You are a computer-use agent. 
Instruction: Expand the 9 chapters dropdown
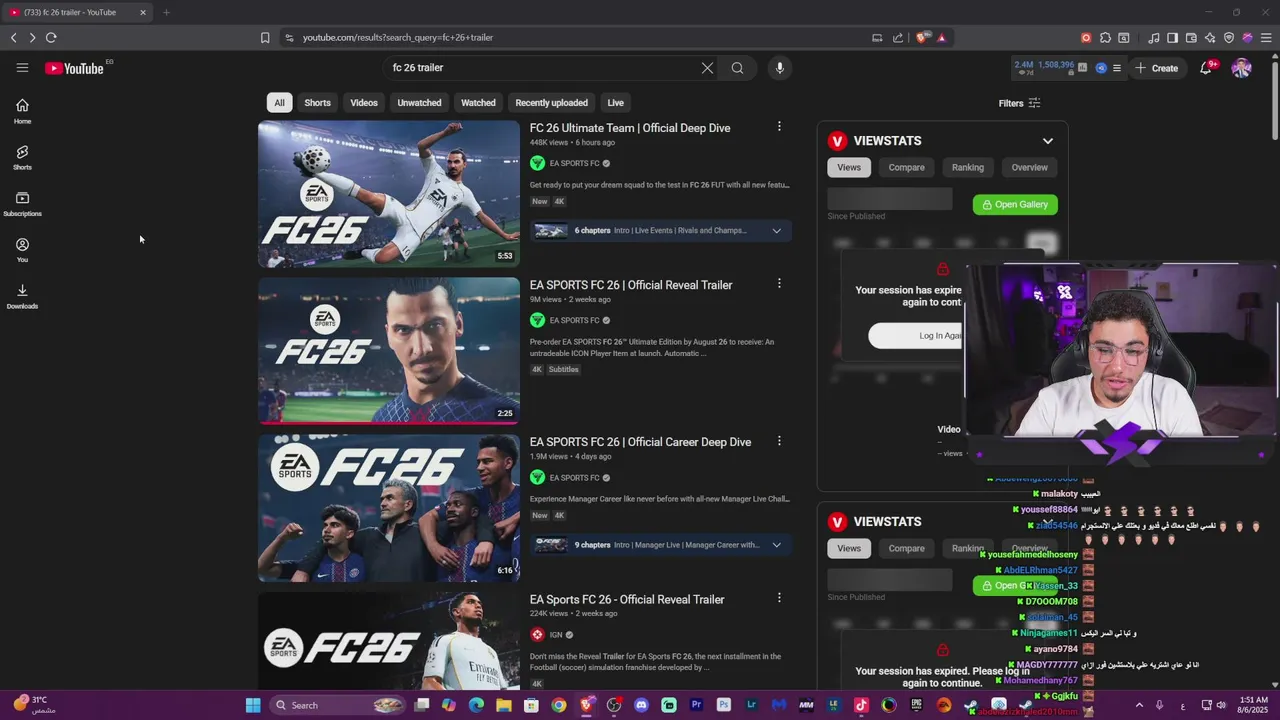tap(776, 545)
